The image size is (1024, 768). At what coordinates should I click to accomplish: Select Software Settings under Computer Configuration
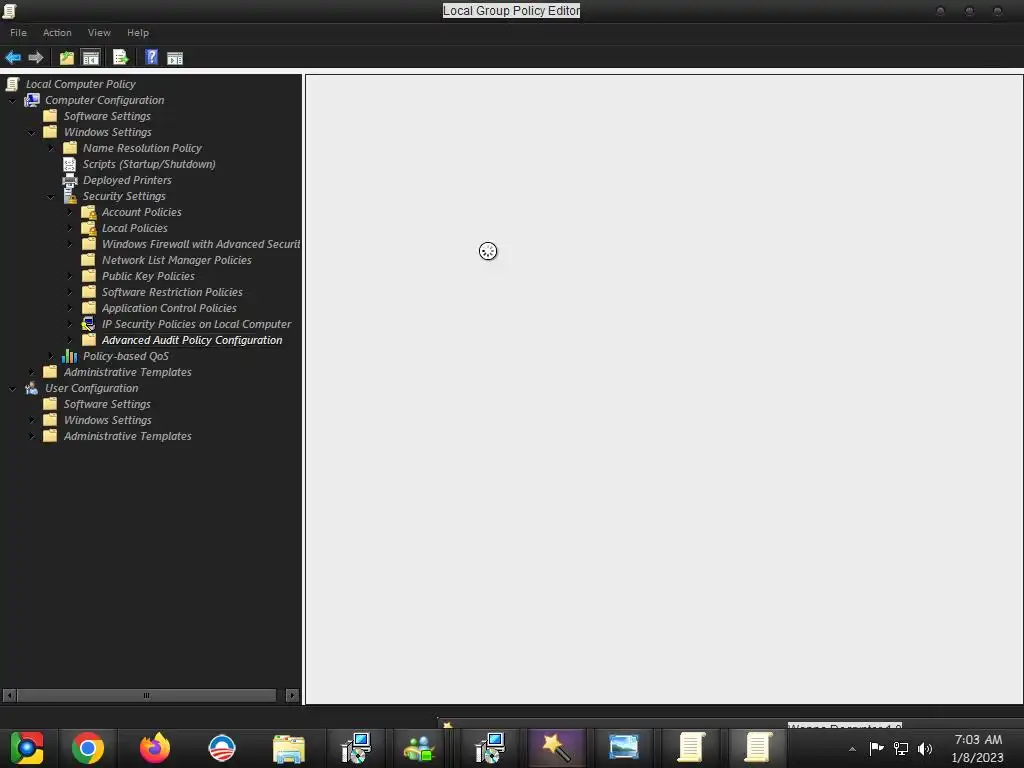coord(107,116)
